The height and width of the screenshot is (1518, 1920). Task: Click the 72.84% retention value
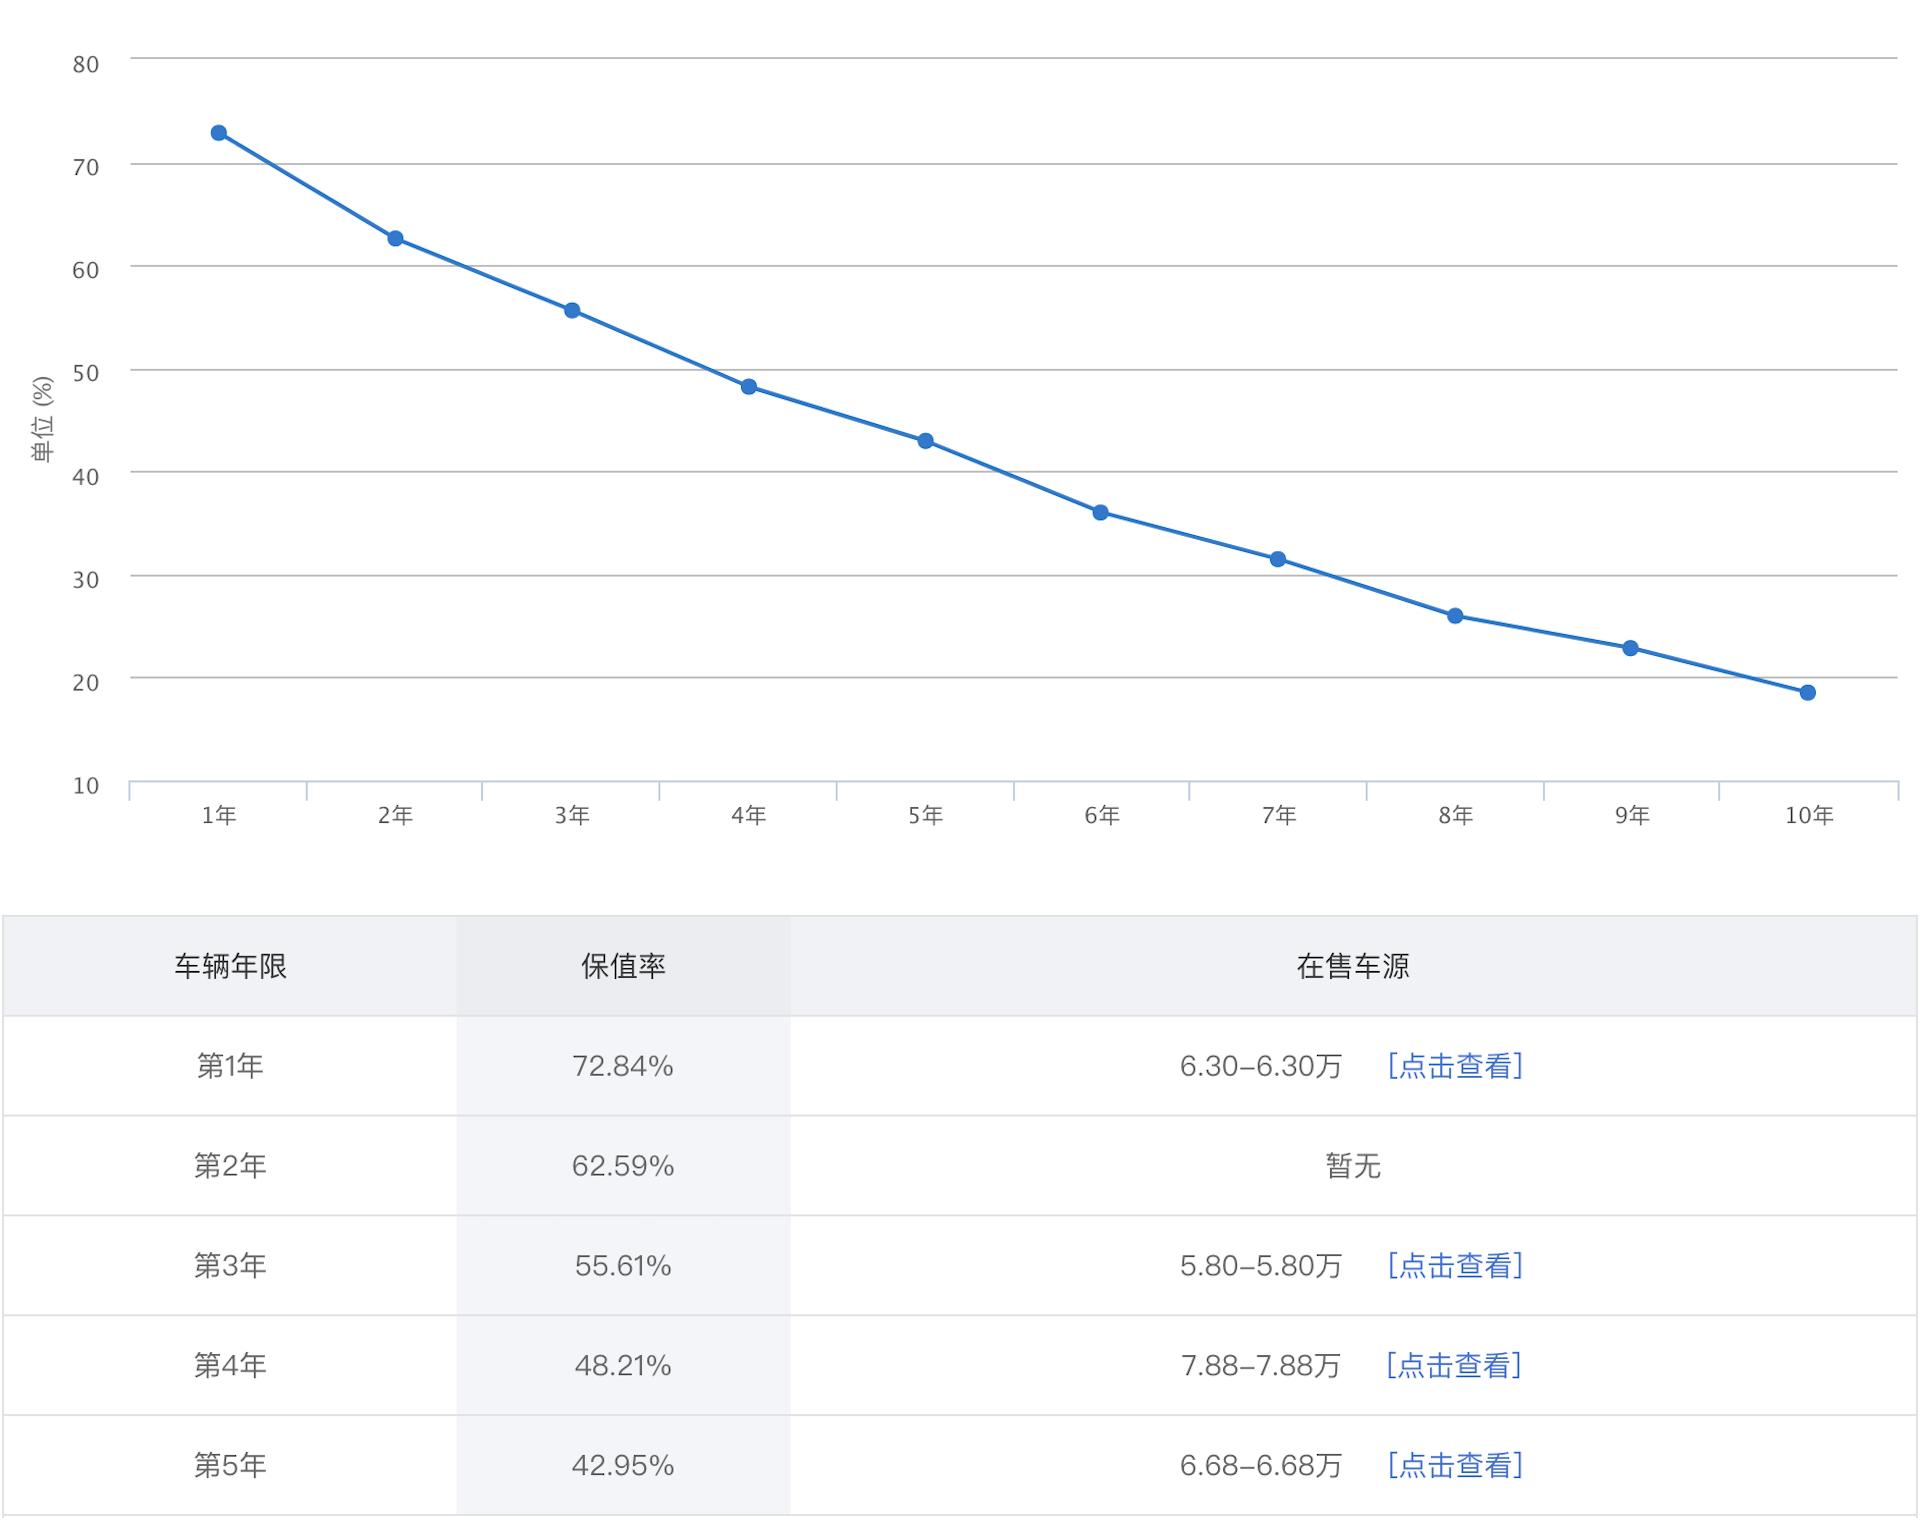point(623,1066)
